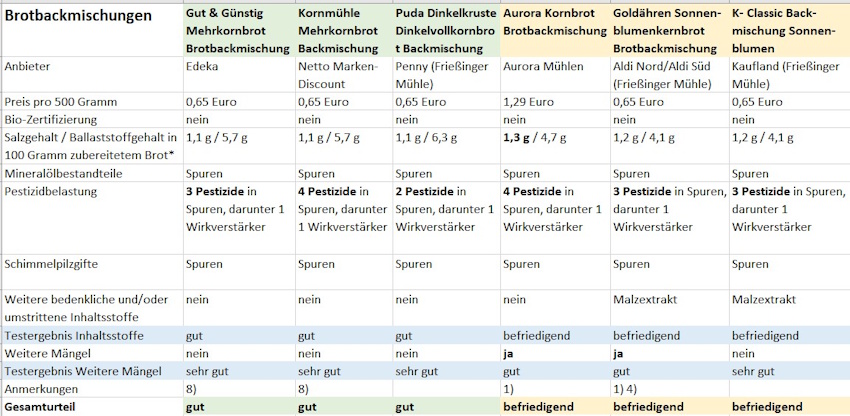Select the '2 Pestizide in Spuren' cell
The width and height of the screenshot is (850, 416).
[x=445, y=208]
